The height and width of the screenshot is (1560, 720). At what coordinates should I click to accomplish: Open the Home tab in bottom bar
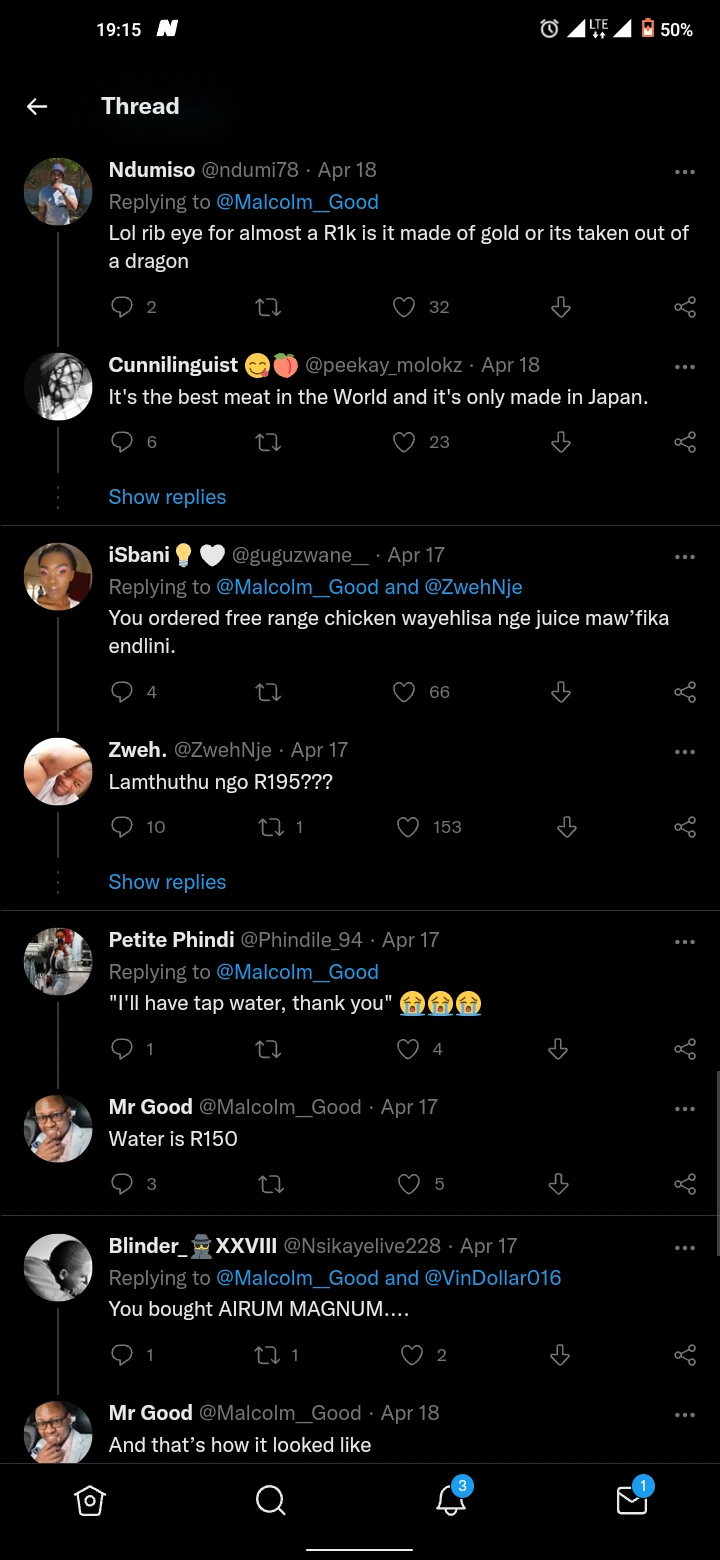pyautogui.click(x=90, y=1500)
